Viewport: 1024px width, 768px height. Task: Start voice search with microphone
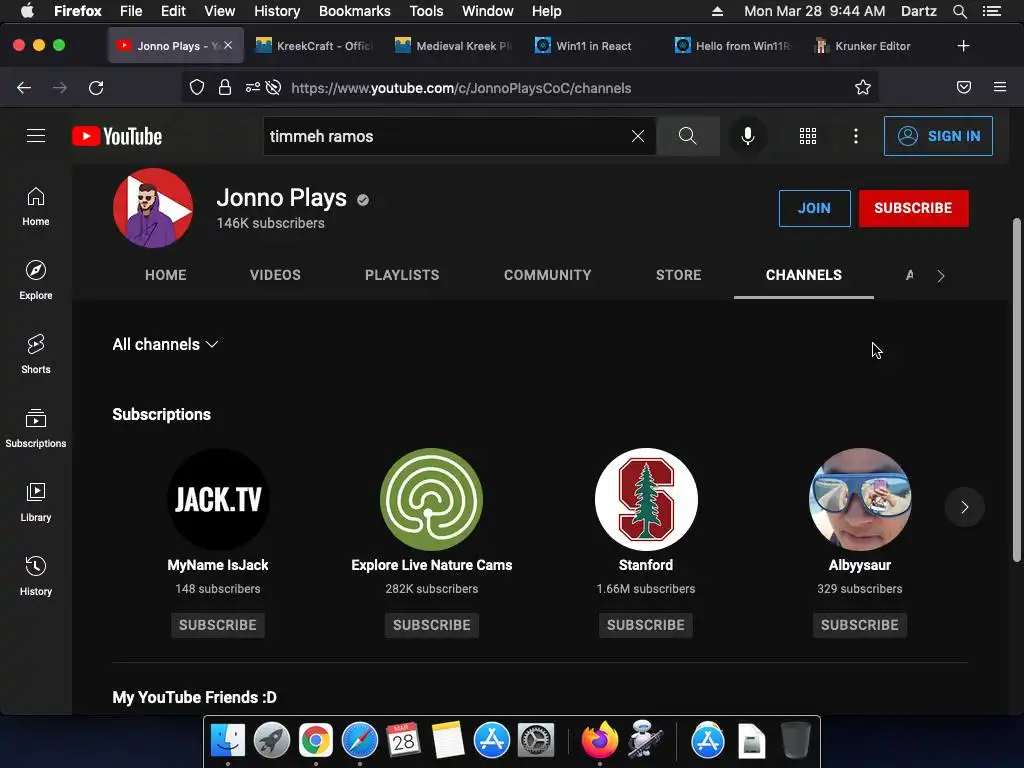748,136
